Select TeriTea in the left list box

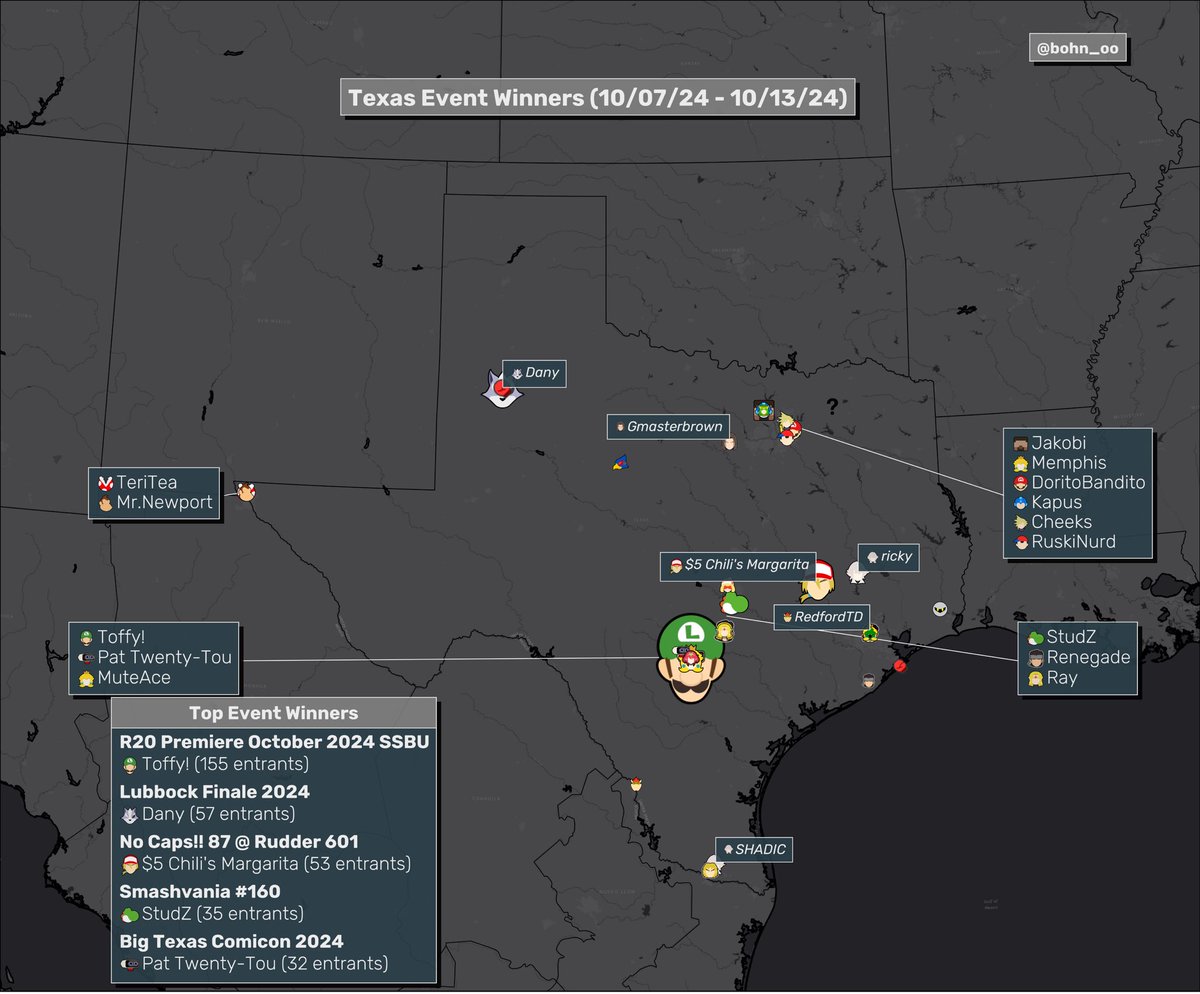click(x=146, y=483)
